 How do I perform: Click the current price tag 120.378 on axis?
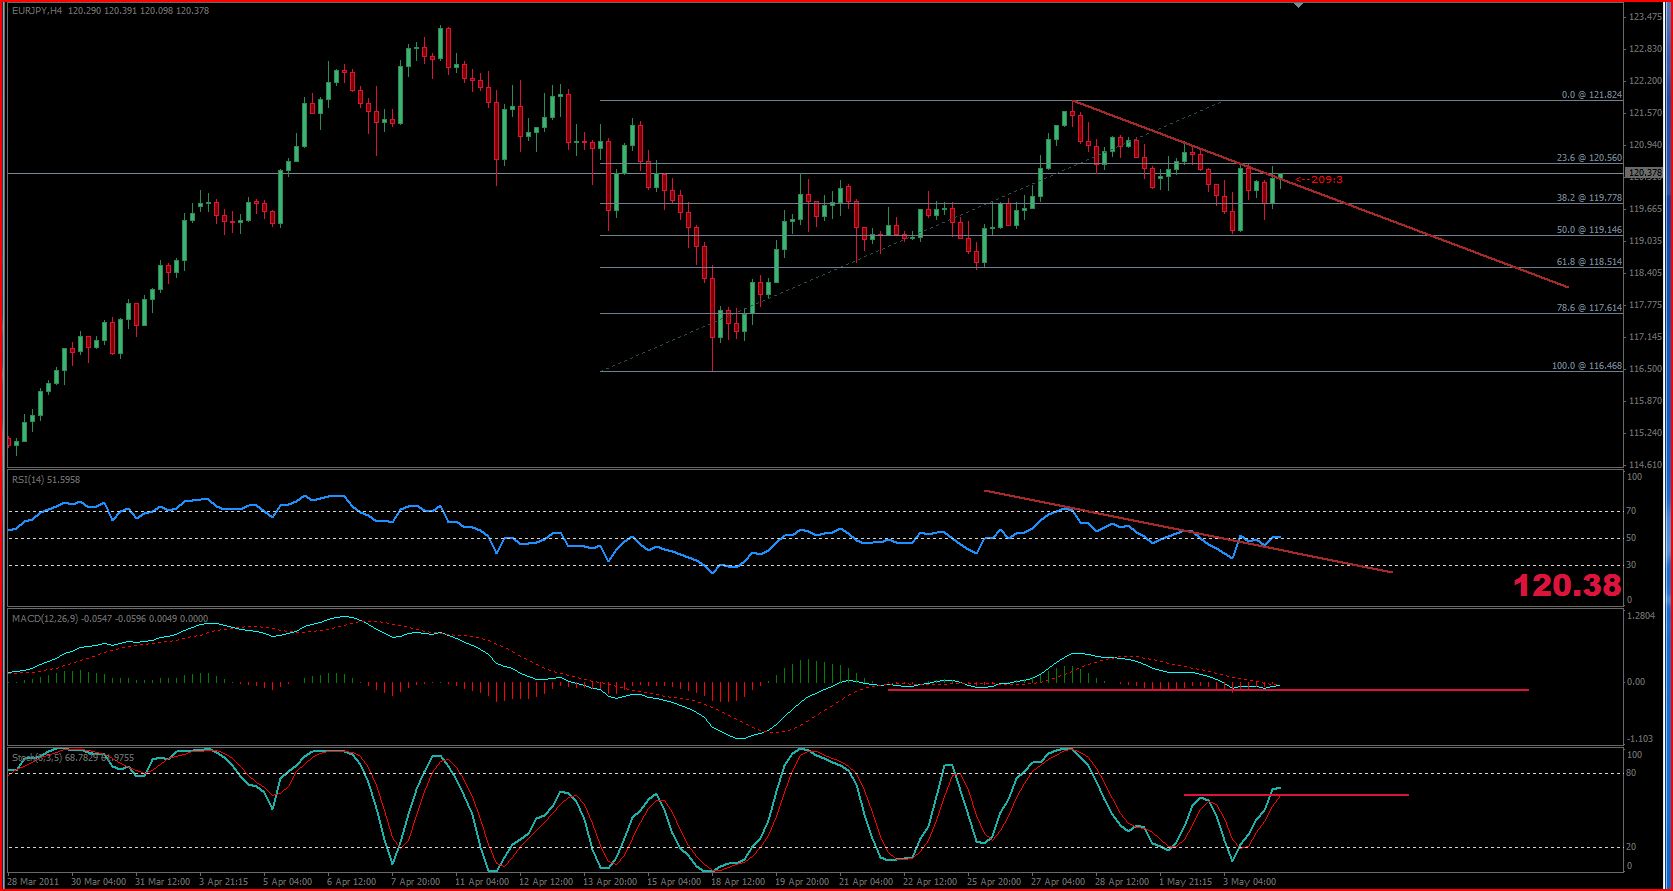click(x=1645, y=173)
